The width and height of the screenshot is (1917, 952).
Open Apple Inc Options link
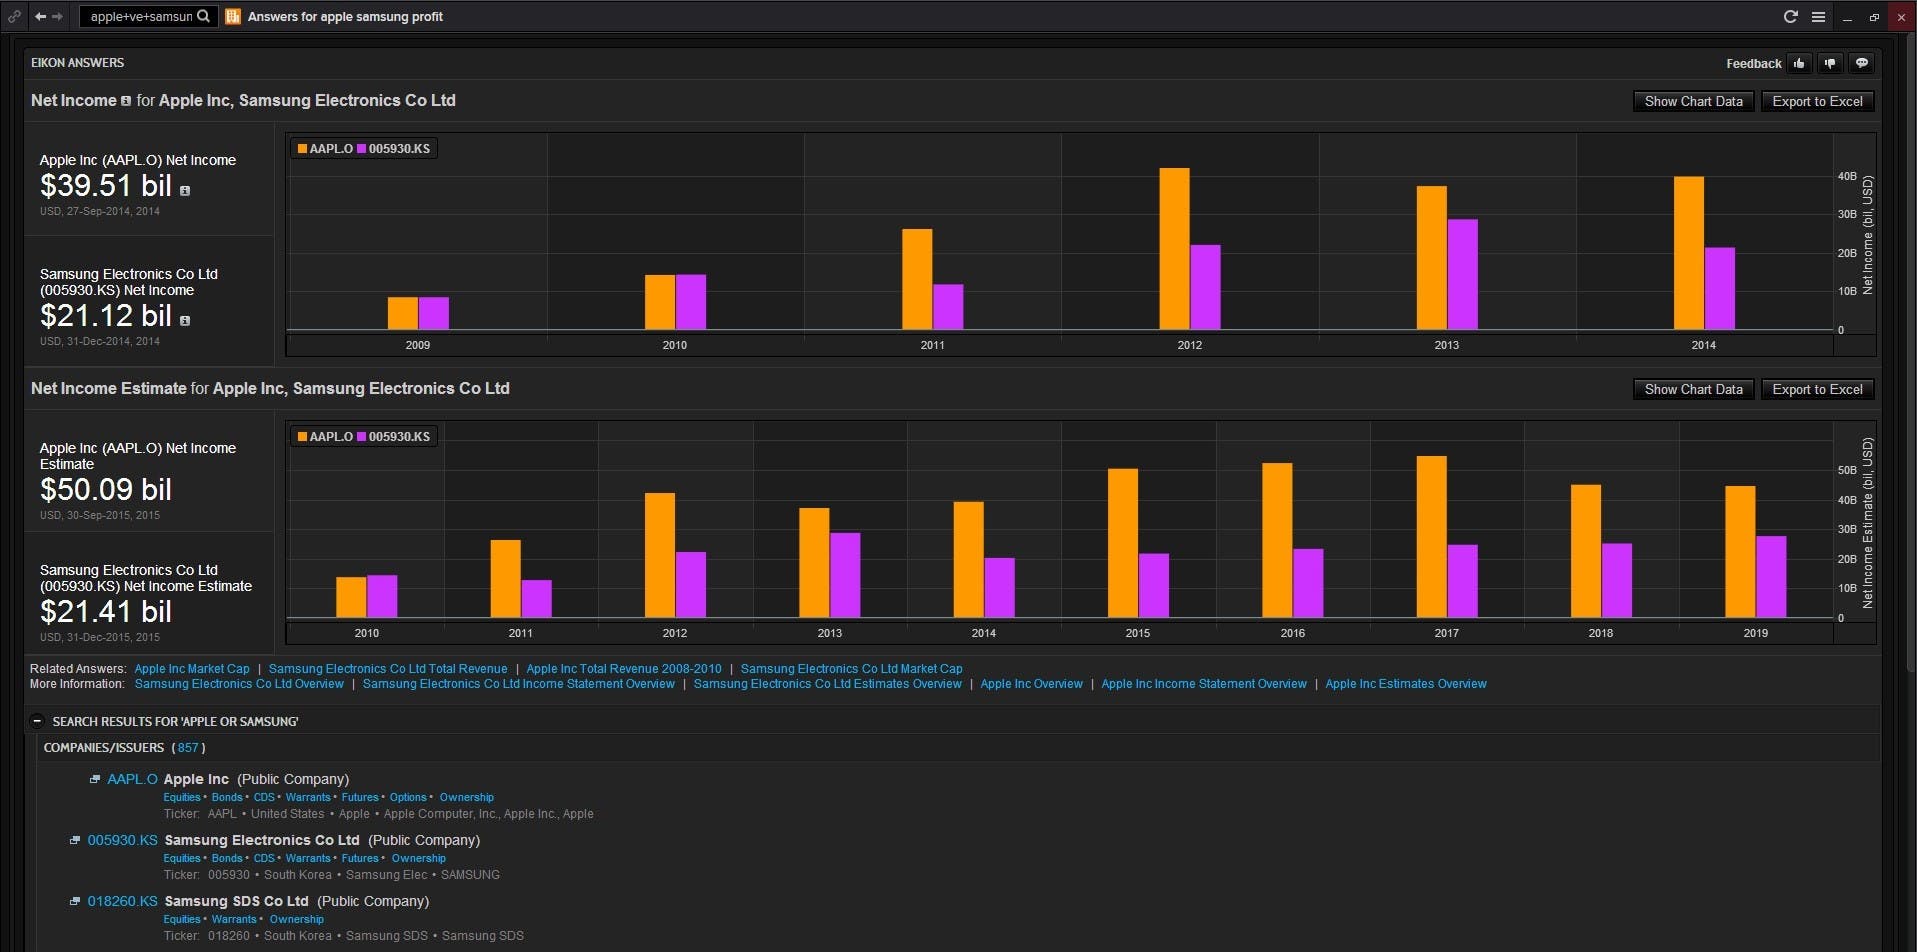pos(408,797)
